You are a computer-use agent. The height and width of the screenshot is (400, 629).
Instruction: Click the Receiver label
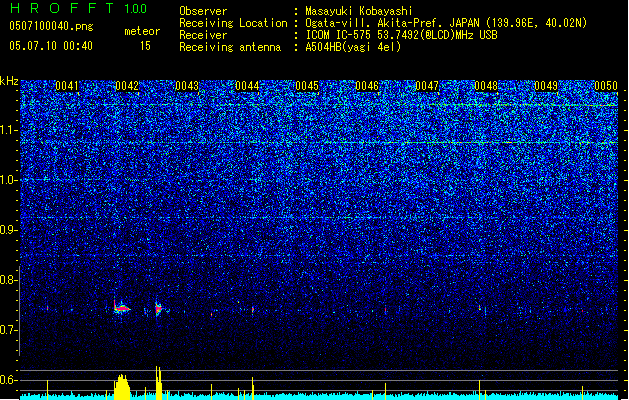[x=203, y=35]
